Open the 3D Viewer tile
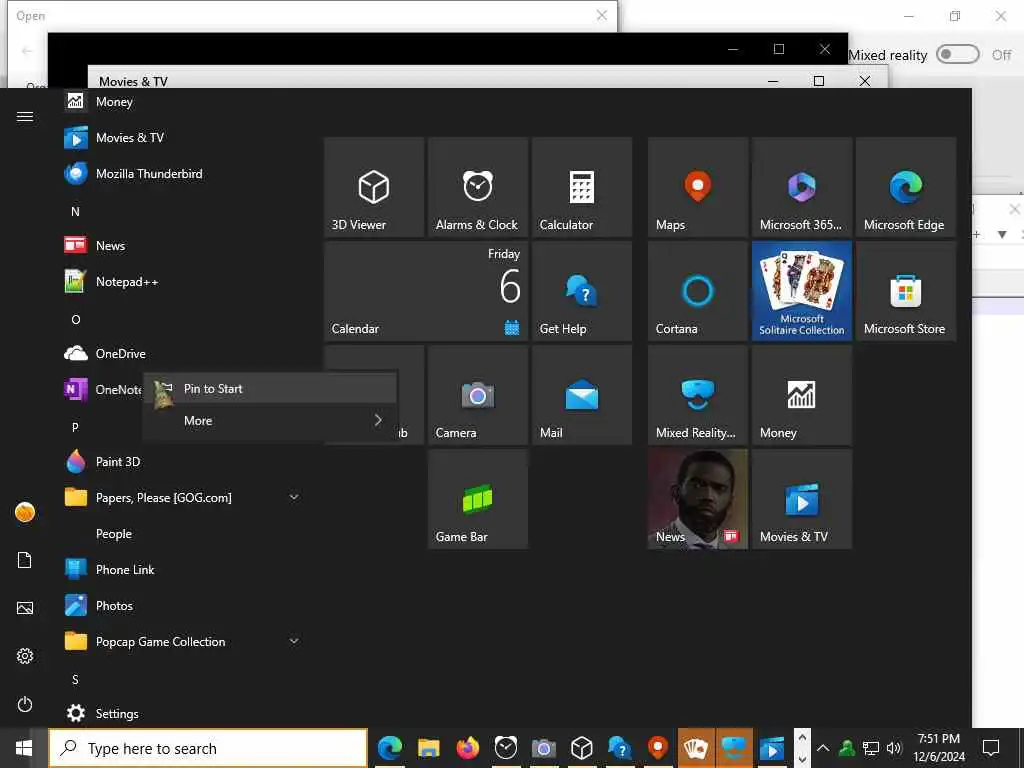 [x=374, y=187]
